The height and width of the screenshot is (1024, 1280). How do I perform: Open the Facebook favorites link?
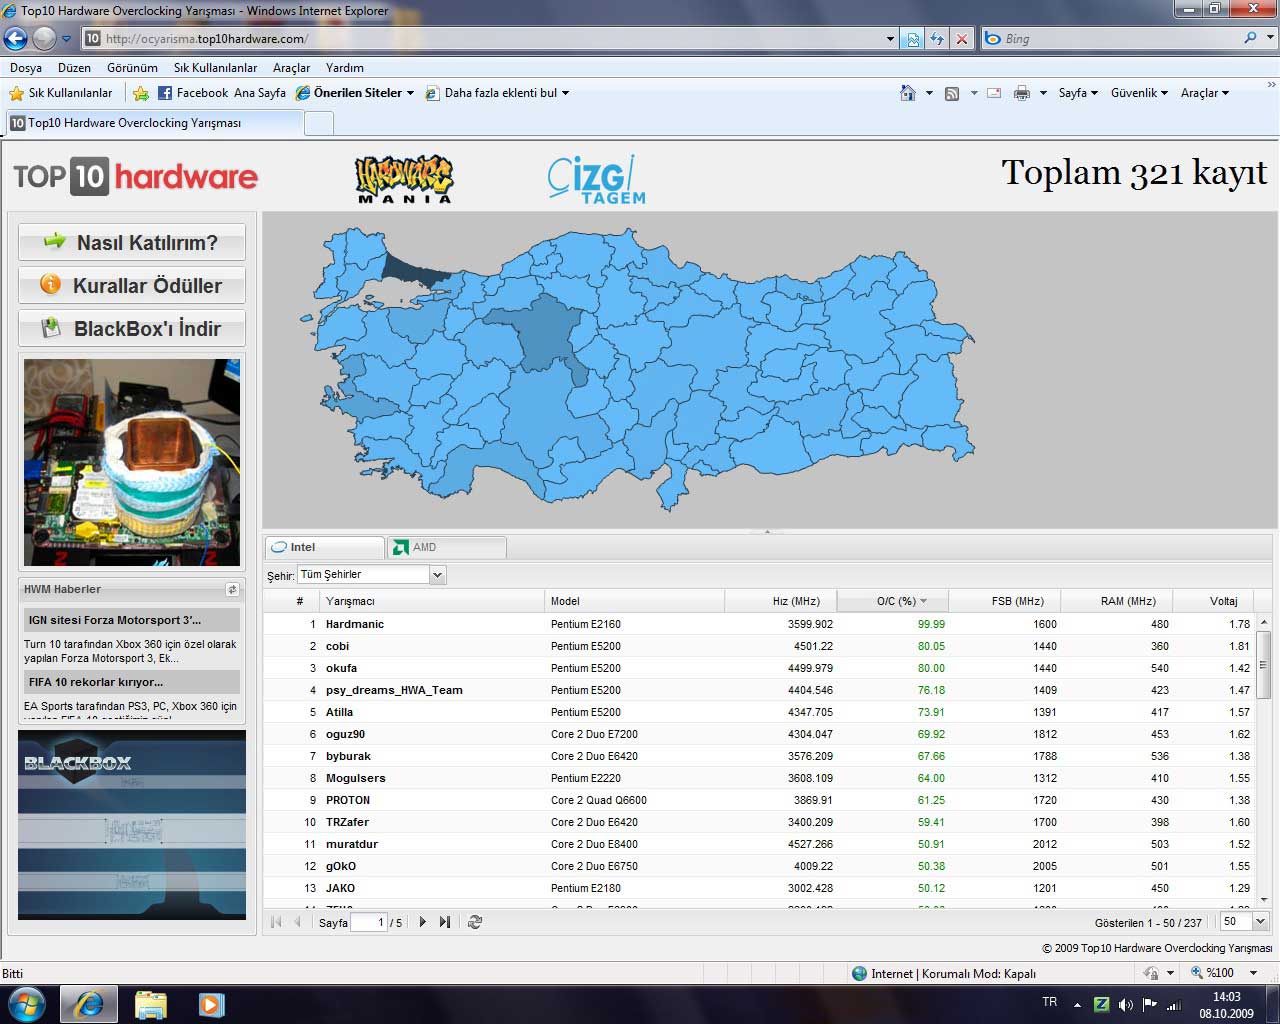coord(194,93)
